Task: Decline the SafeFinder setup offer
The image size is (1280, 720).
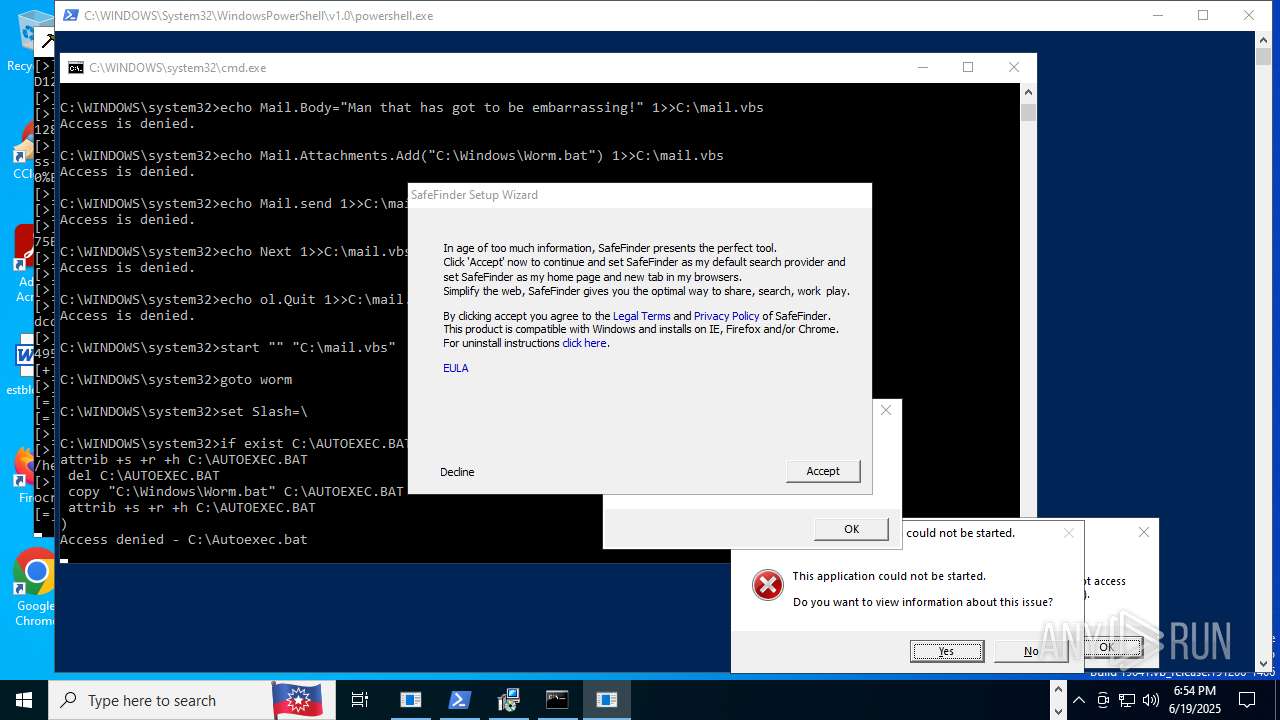Action: click(457, 472)
